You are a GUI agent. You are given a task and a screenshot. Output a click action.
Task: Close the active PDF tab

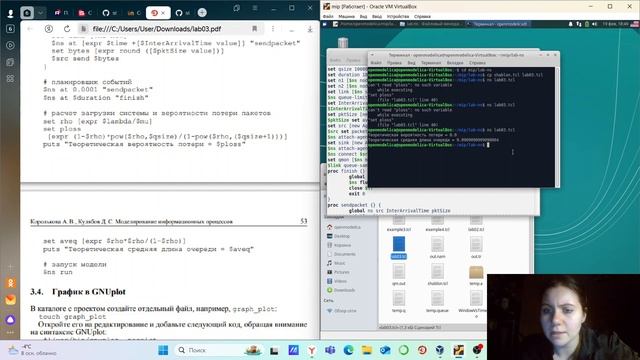[x=163, y=13]
